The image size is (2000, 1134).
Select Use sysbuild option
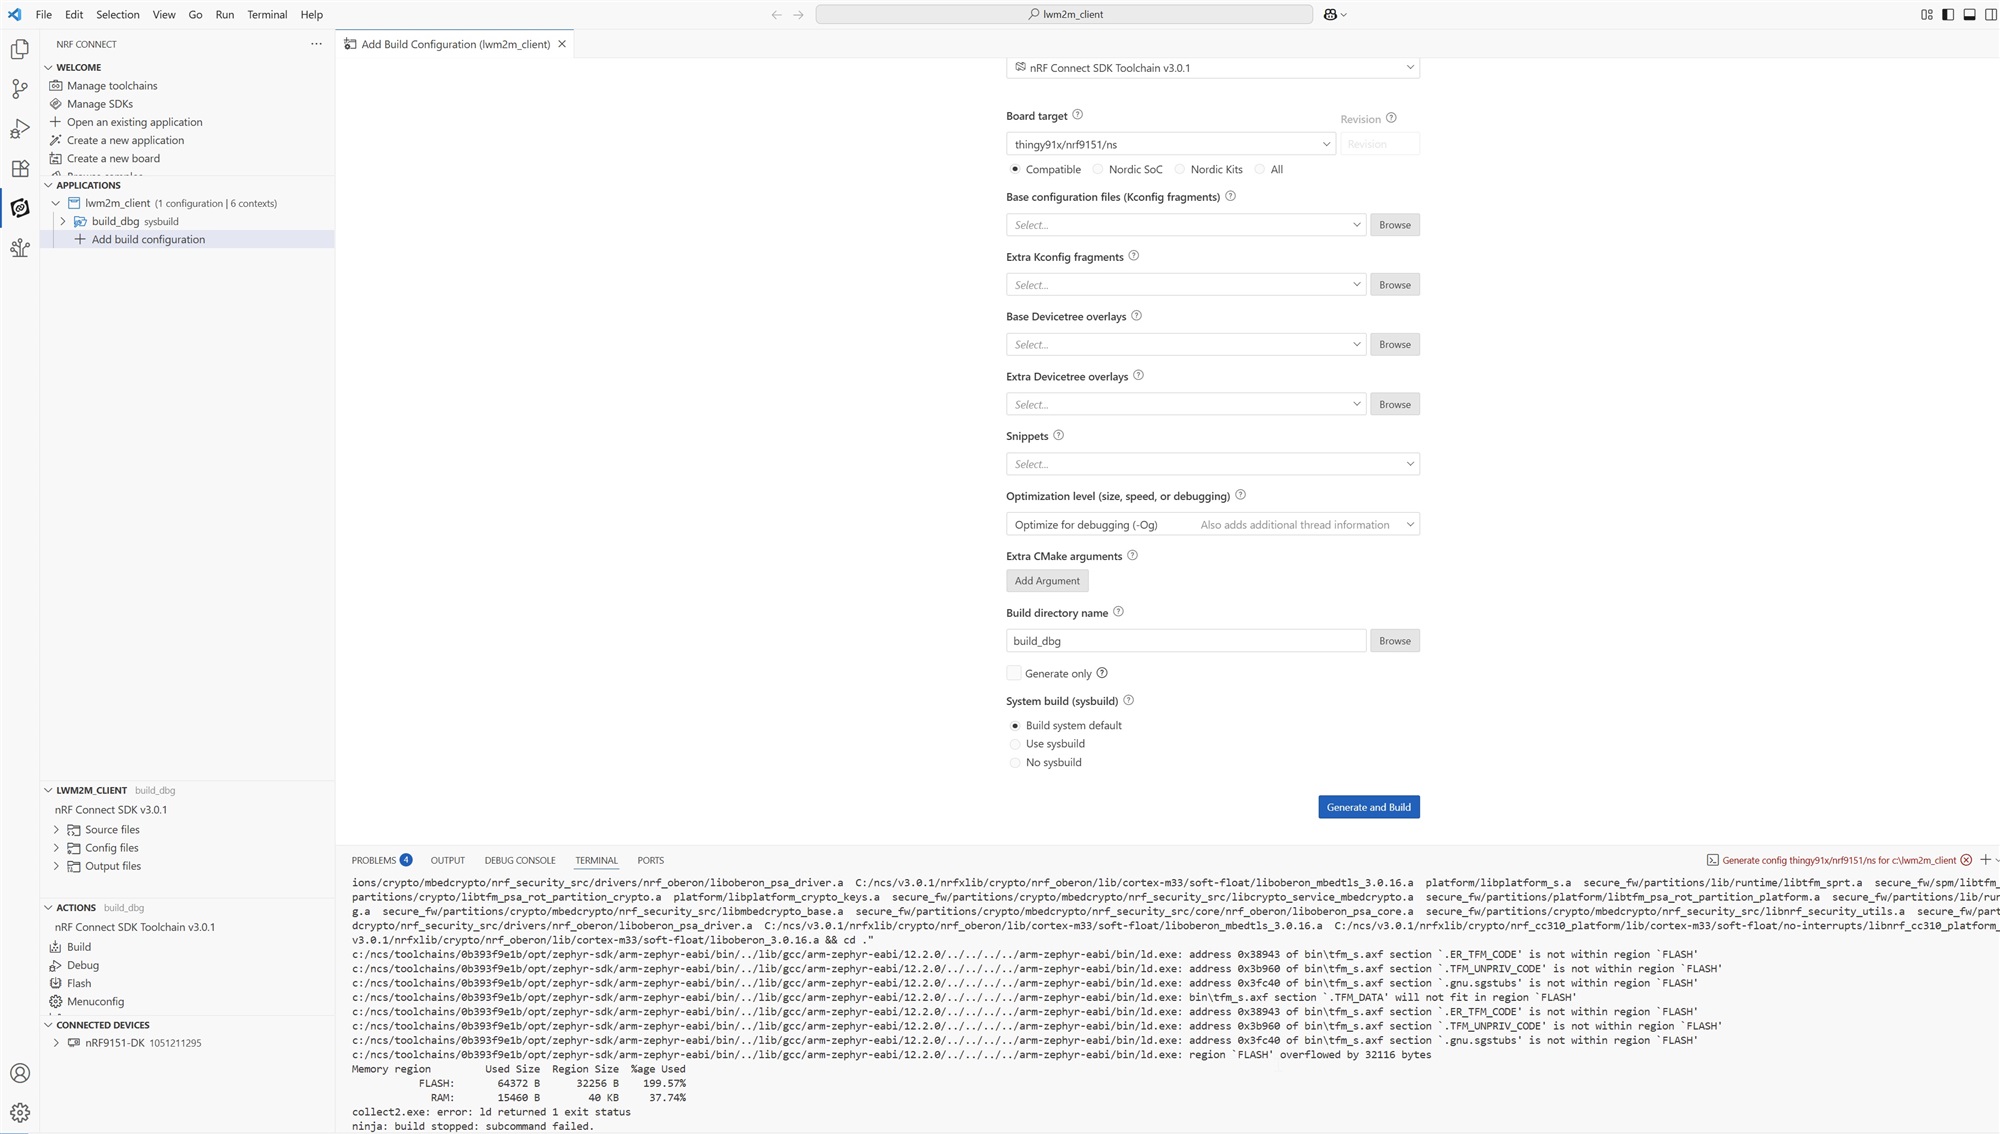(x=1015, y=744)
